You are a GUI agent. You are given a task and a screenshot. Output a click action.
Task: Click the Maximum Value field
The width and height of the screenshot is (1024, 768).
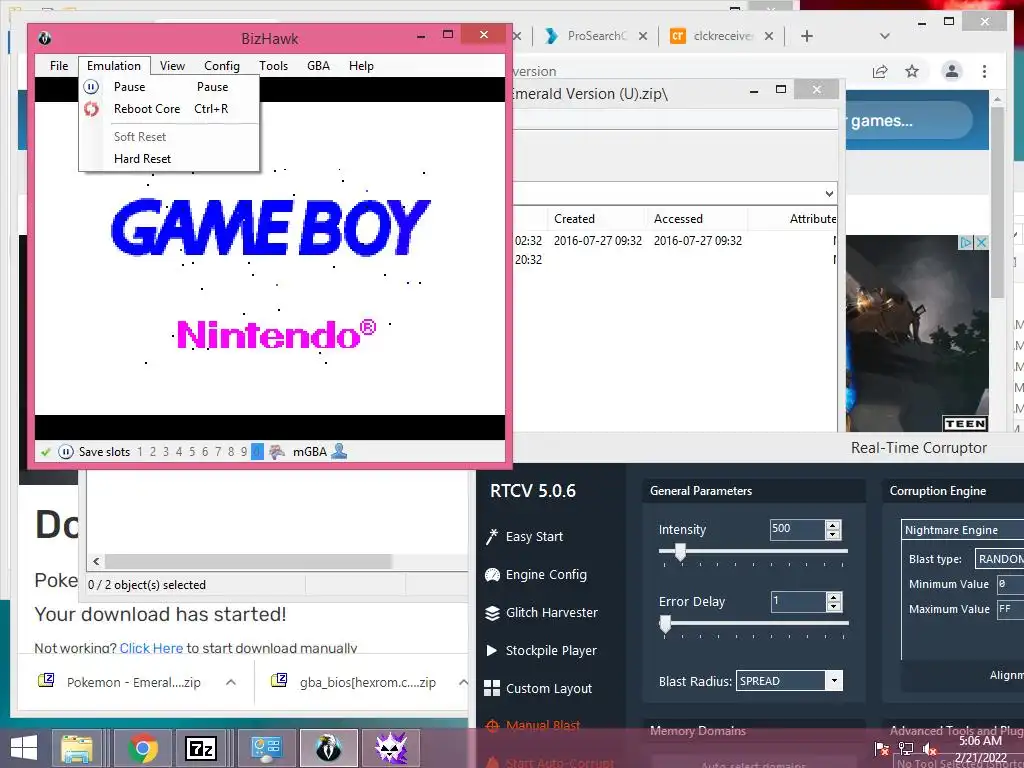pyautogui.click(x=1010, y=609)
